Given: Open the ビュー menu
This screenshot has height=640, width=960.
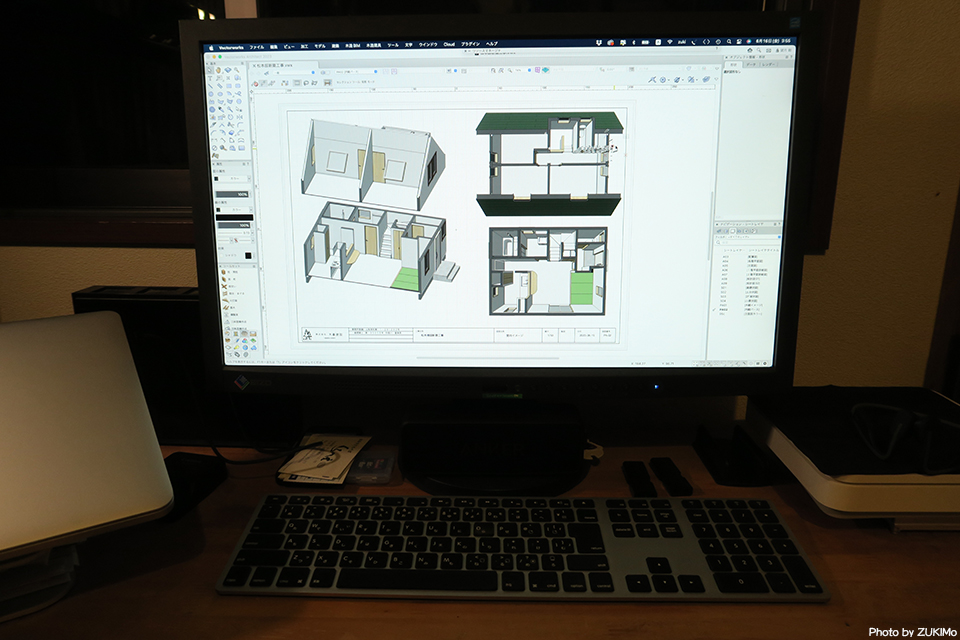Looking at the screenshot, I should (289, 47).
